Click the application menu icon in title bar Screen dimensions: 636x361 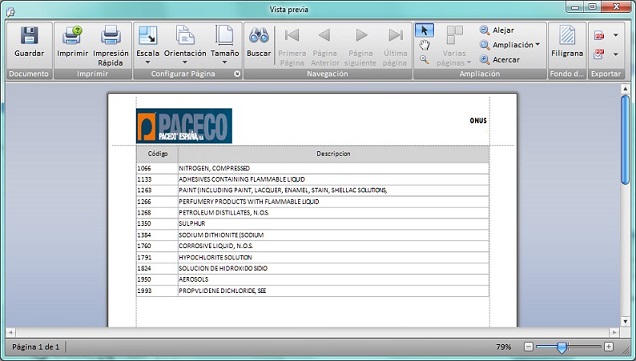pyautogui.click(x=11, y=12)
